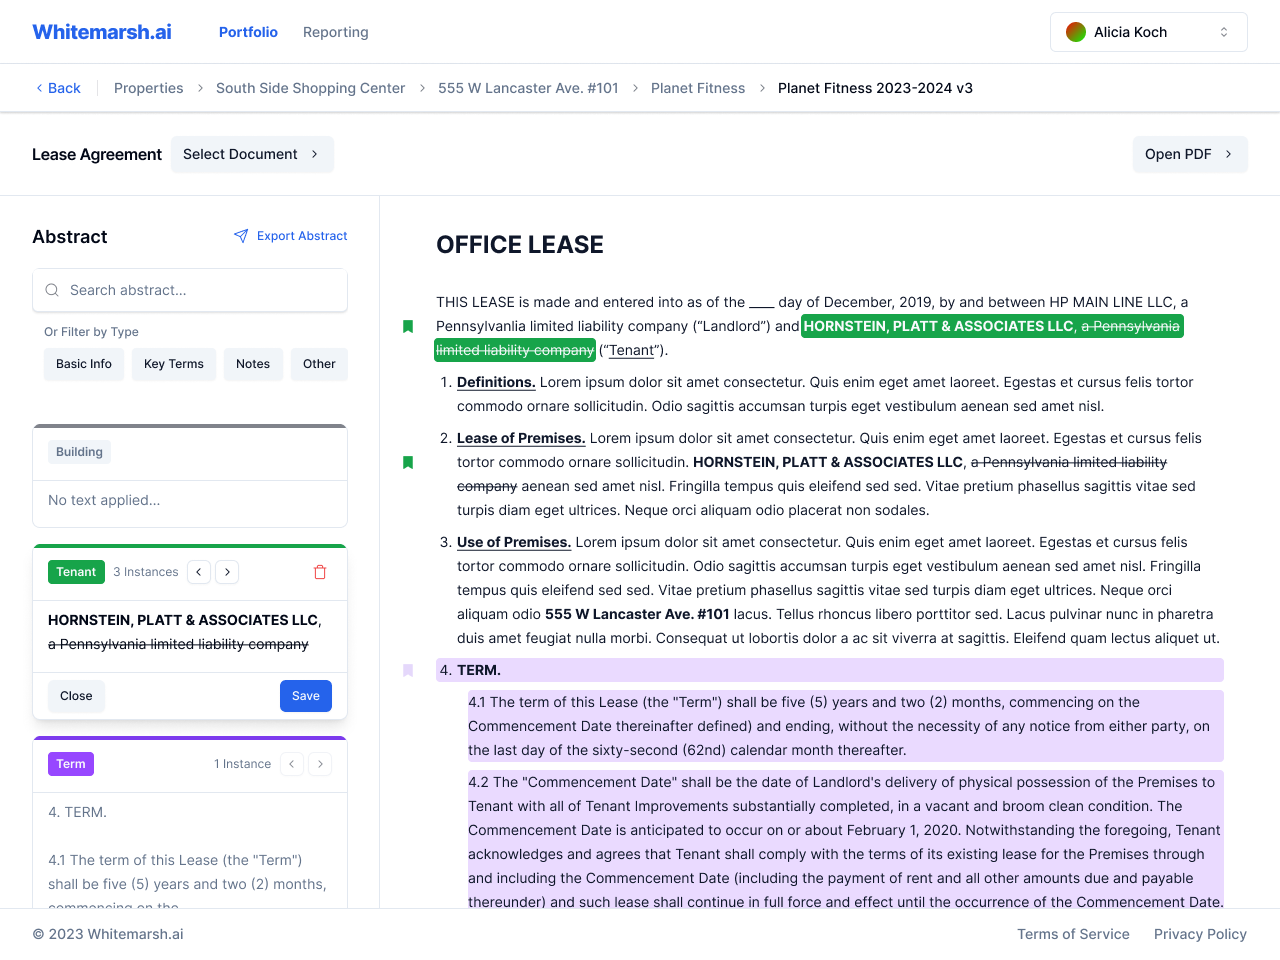This screenshot has height=960, width=1280.
Task: Filter abstract by Key Terms
Action: 174,364
